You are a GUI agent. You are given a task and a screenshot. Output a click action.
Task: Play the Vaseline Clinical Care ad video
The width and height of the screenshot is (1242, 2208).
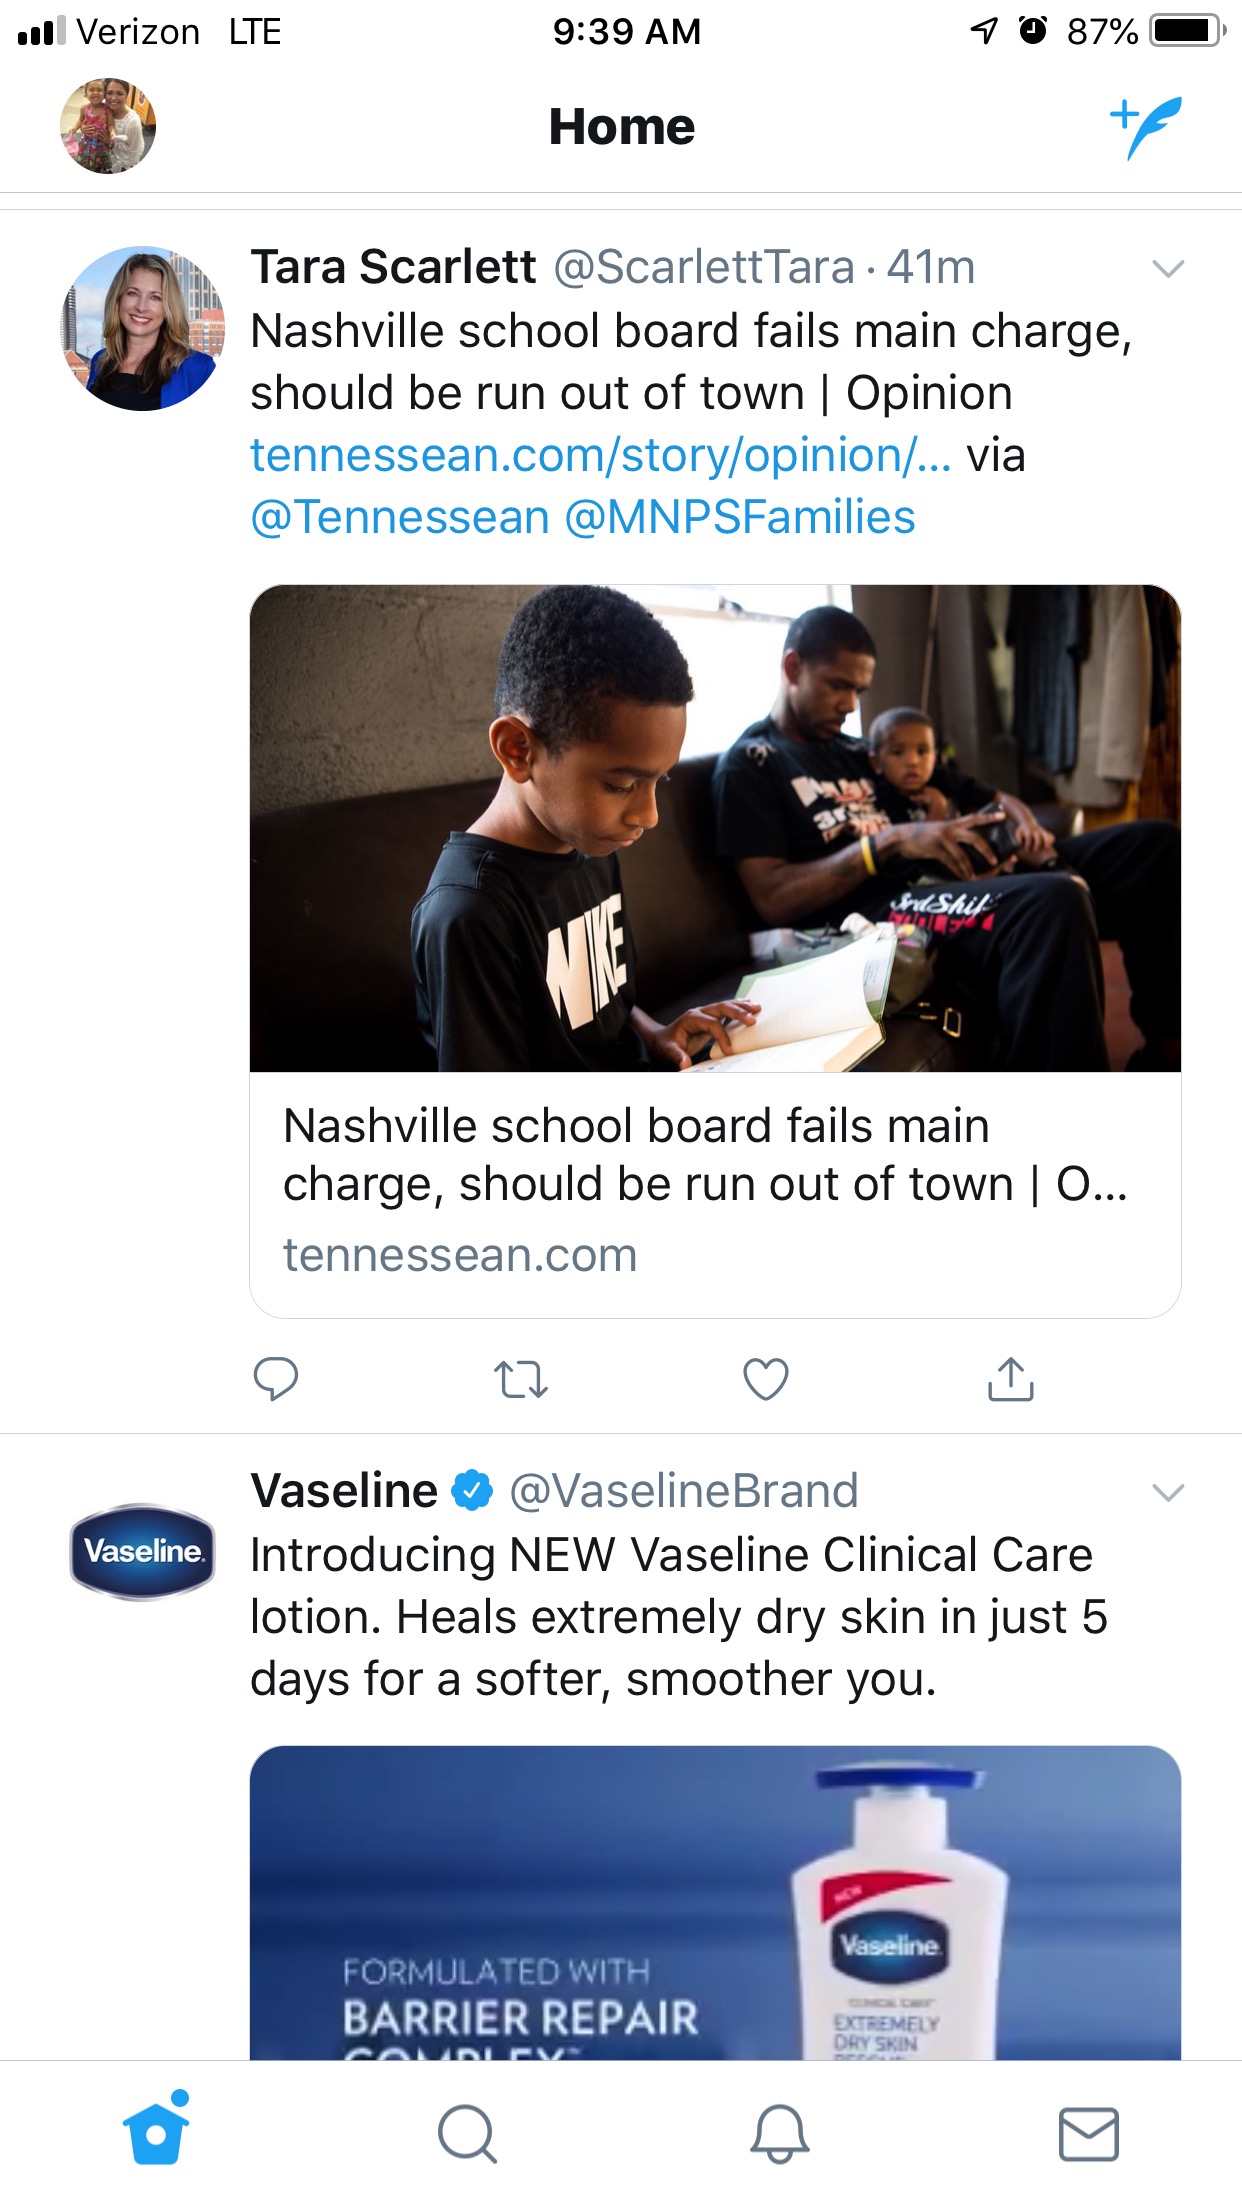pyautogui.click(x=715, y=1902)
